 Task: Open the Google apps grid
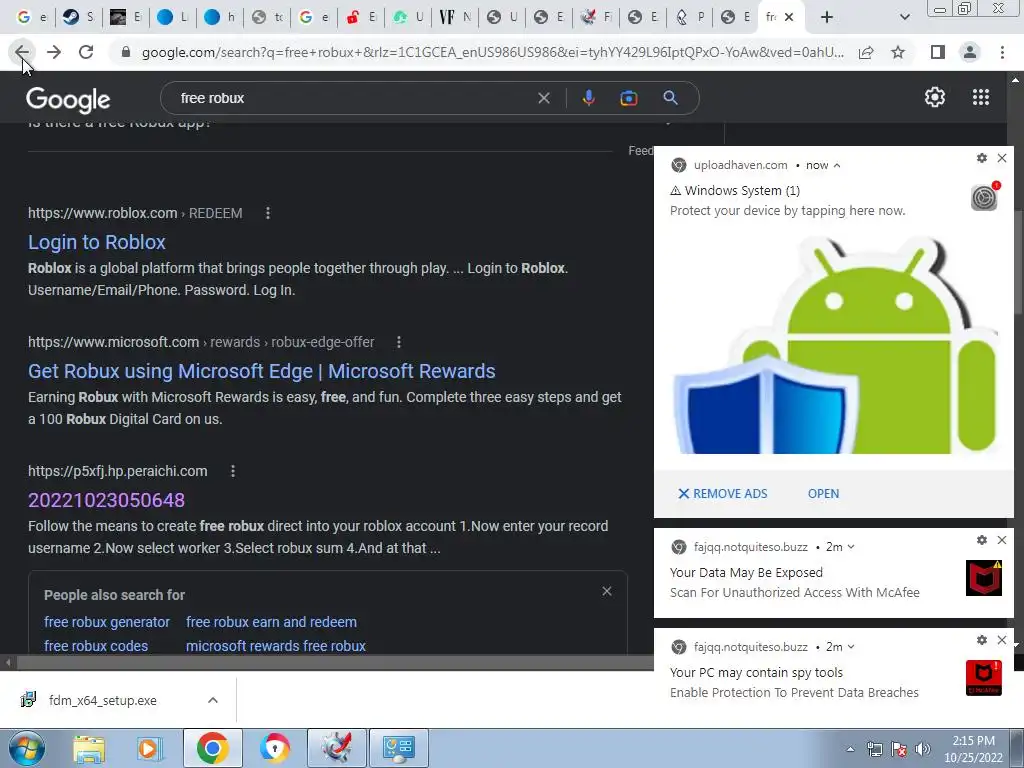tap(980, 97)
